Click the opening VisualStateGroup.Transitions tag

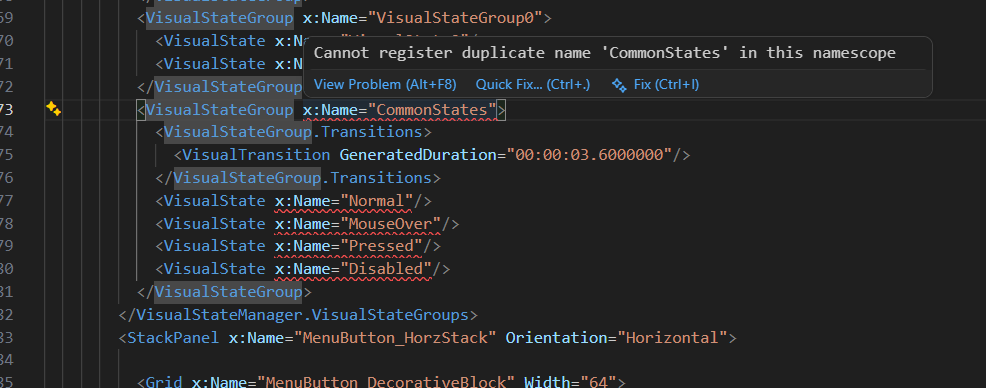pyautogui.click(x=294, y=132)
